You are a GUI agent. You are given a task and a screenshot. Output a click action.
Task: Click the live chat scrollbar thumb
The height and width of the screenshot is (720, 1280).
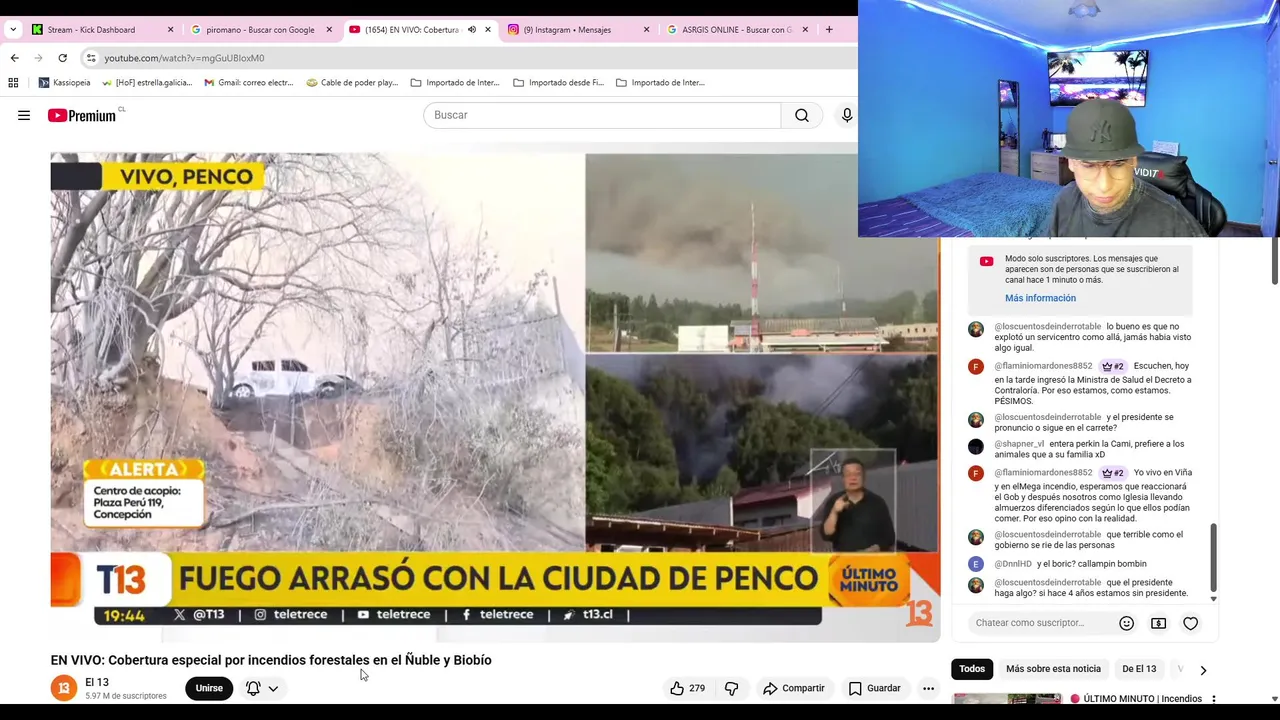[1214, 557]
